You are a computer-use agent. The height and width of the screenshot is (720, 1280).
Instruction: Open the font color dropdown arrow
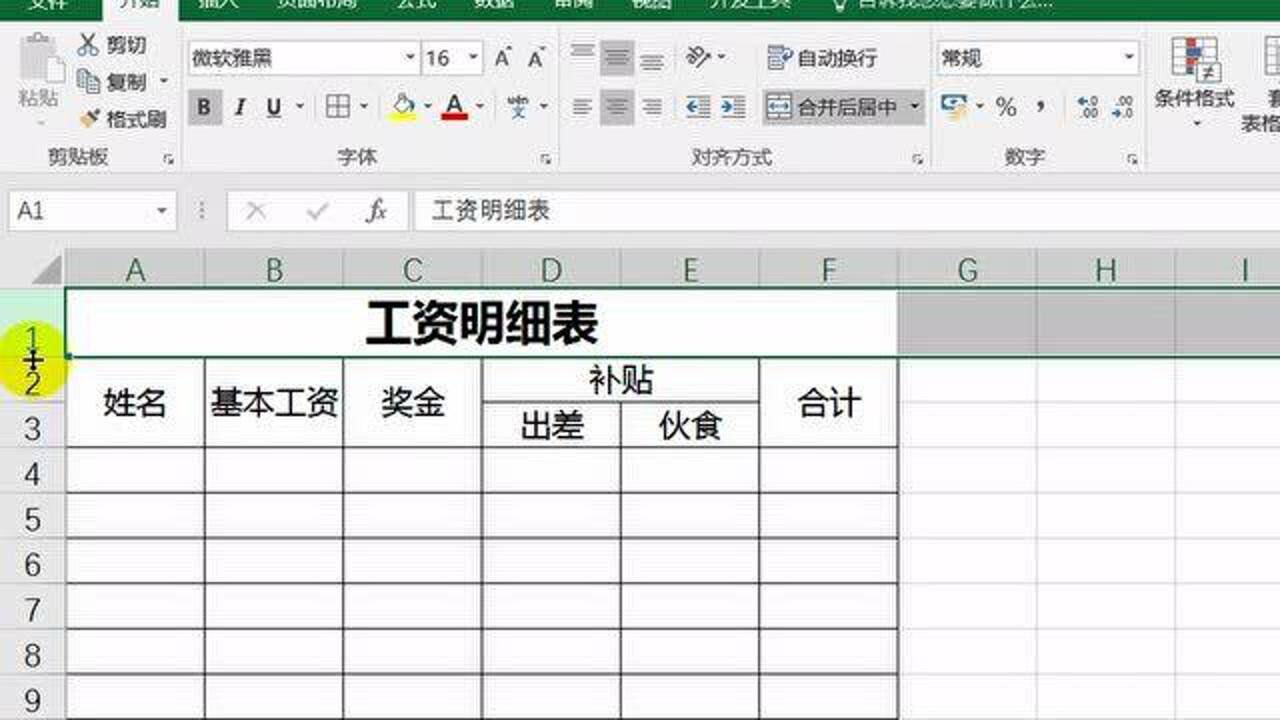(480, 106)
